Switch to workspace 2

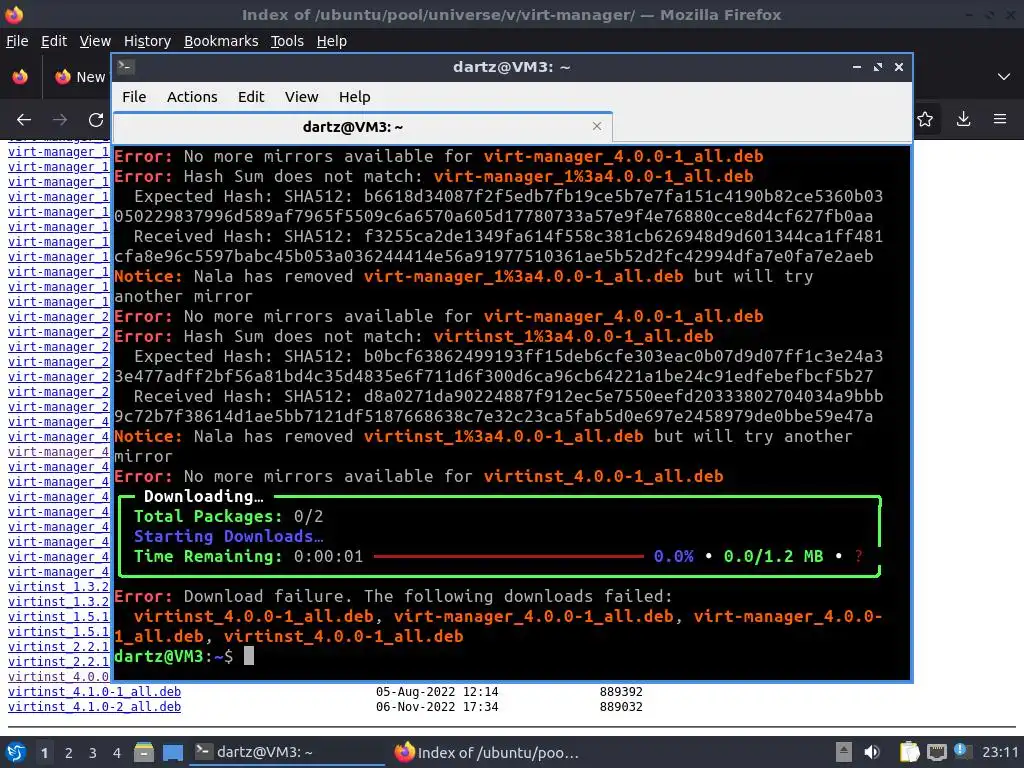click(x=69, y=753)
